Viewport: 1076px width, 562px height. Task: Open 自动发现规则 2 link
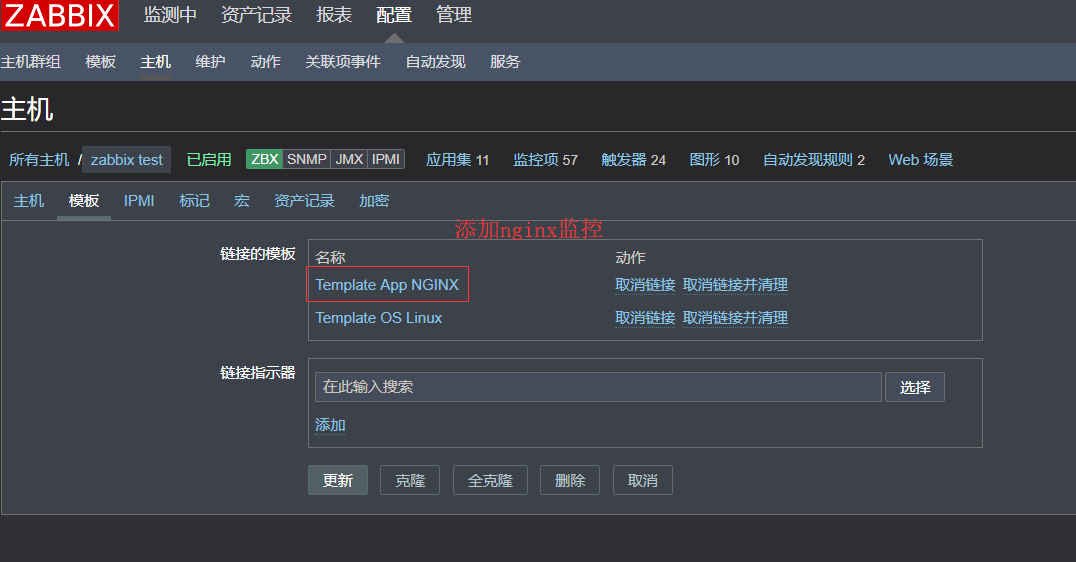tap(814, 160)
